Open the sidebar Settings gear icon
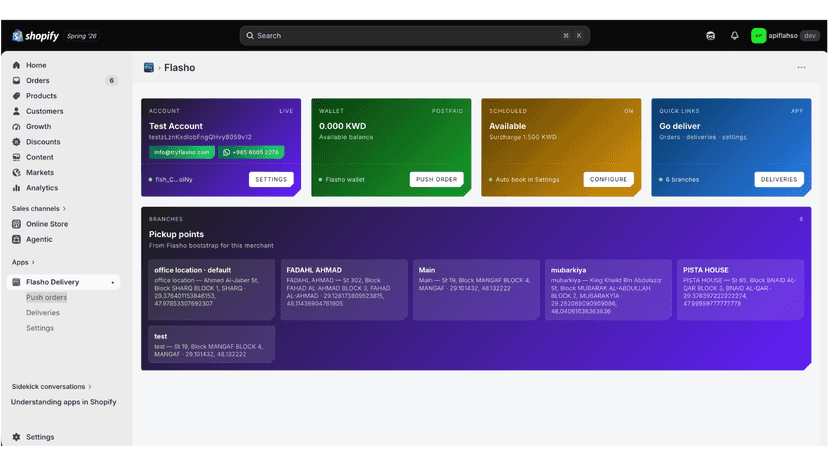This screenshot has width=828, height=466. click(16, 437)
